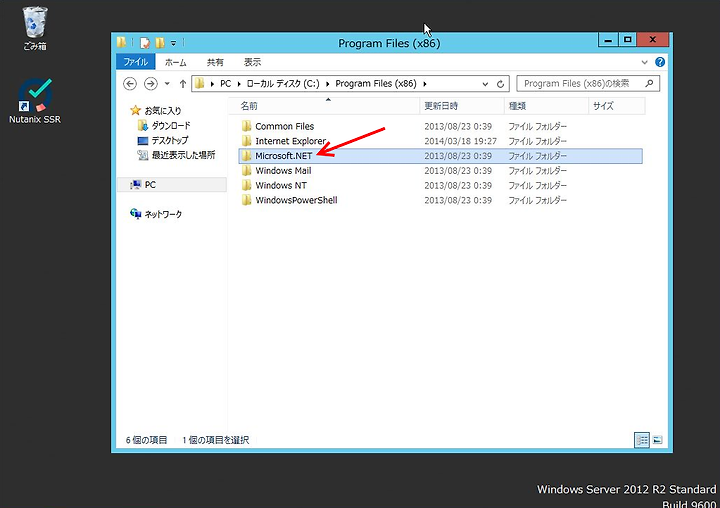The height and width of the screenshot is (508, 720).
Task: Click the window system folder icon in the title bar
Action: coord(121,43)
